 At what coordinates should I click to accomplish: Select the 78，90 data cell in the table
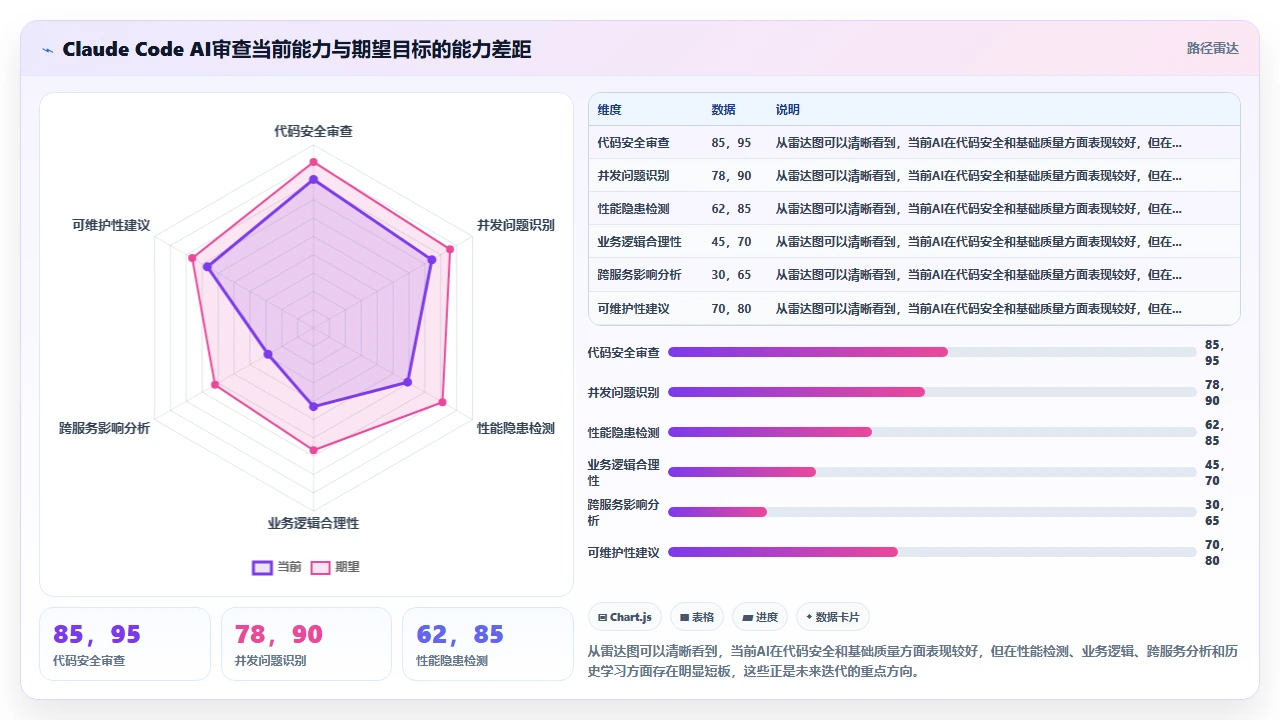pos(731,176)
